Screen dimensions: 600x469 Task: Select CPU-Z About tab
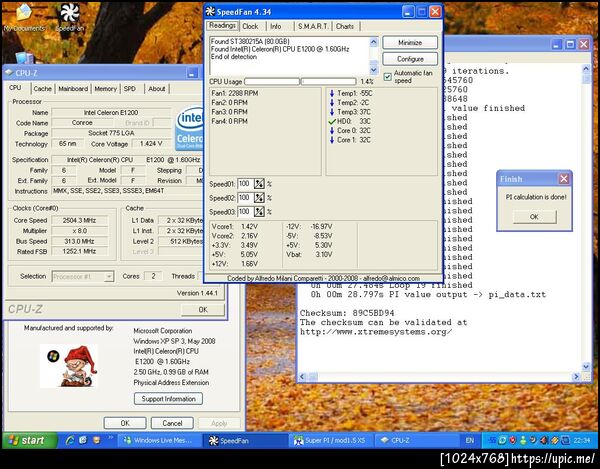pos(157,88)
